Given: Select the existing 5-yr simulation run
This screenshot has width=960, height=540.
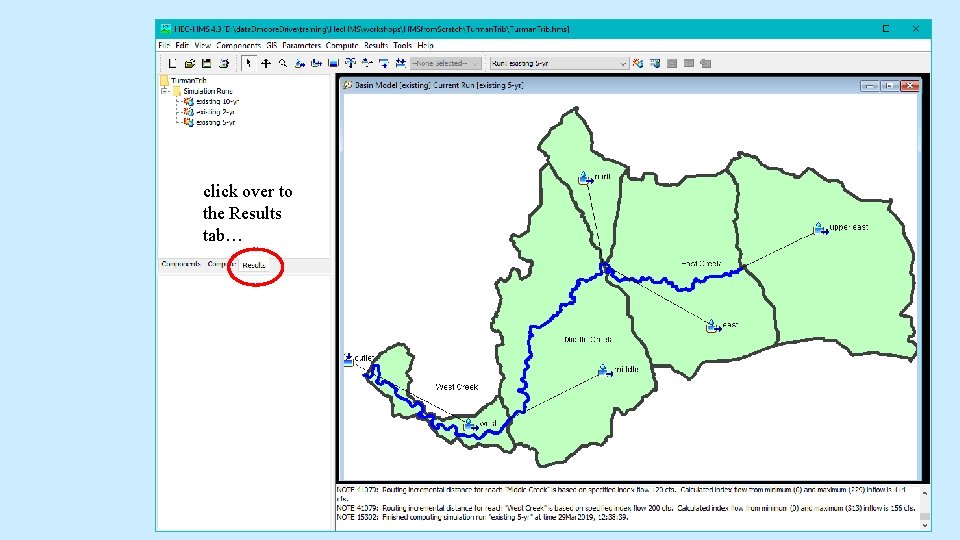Looking at the screenshot, I should 209,122.
